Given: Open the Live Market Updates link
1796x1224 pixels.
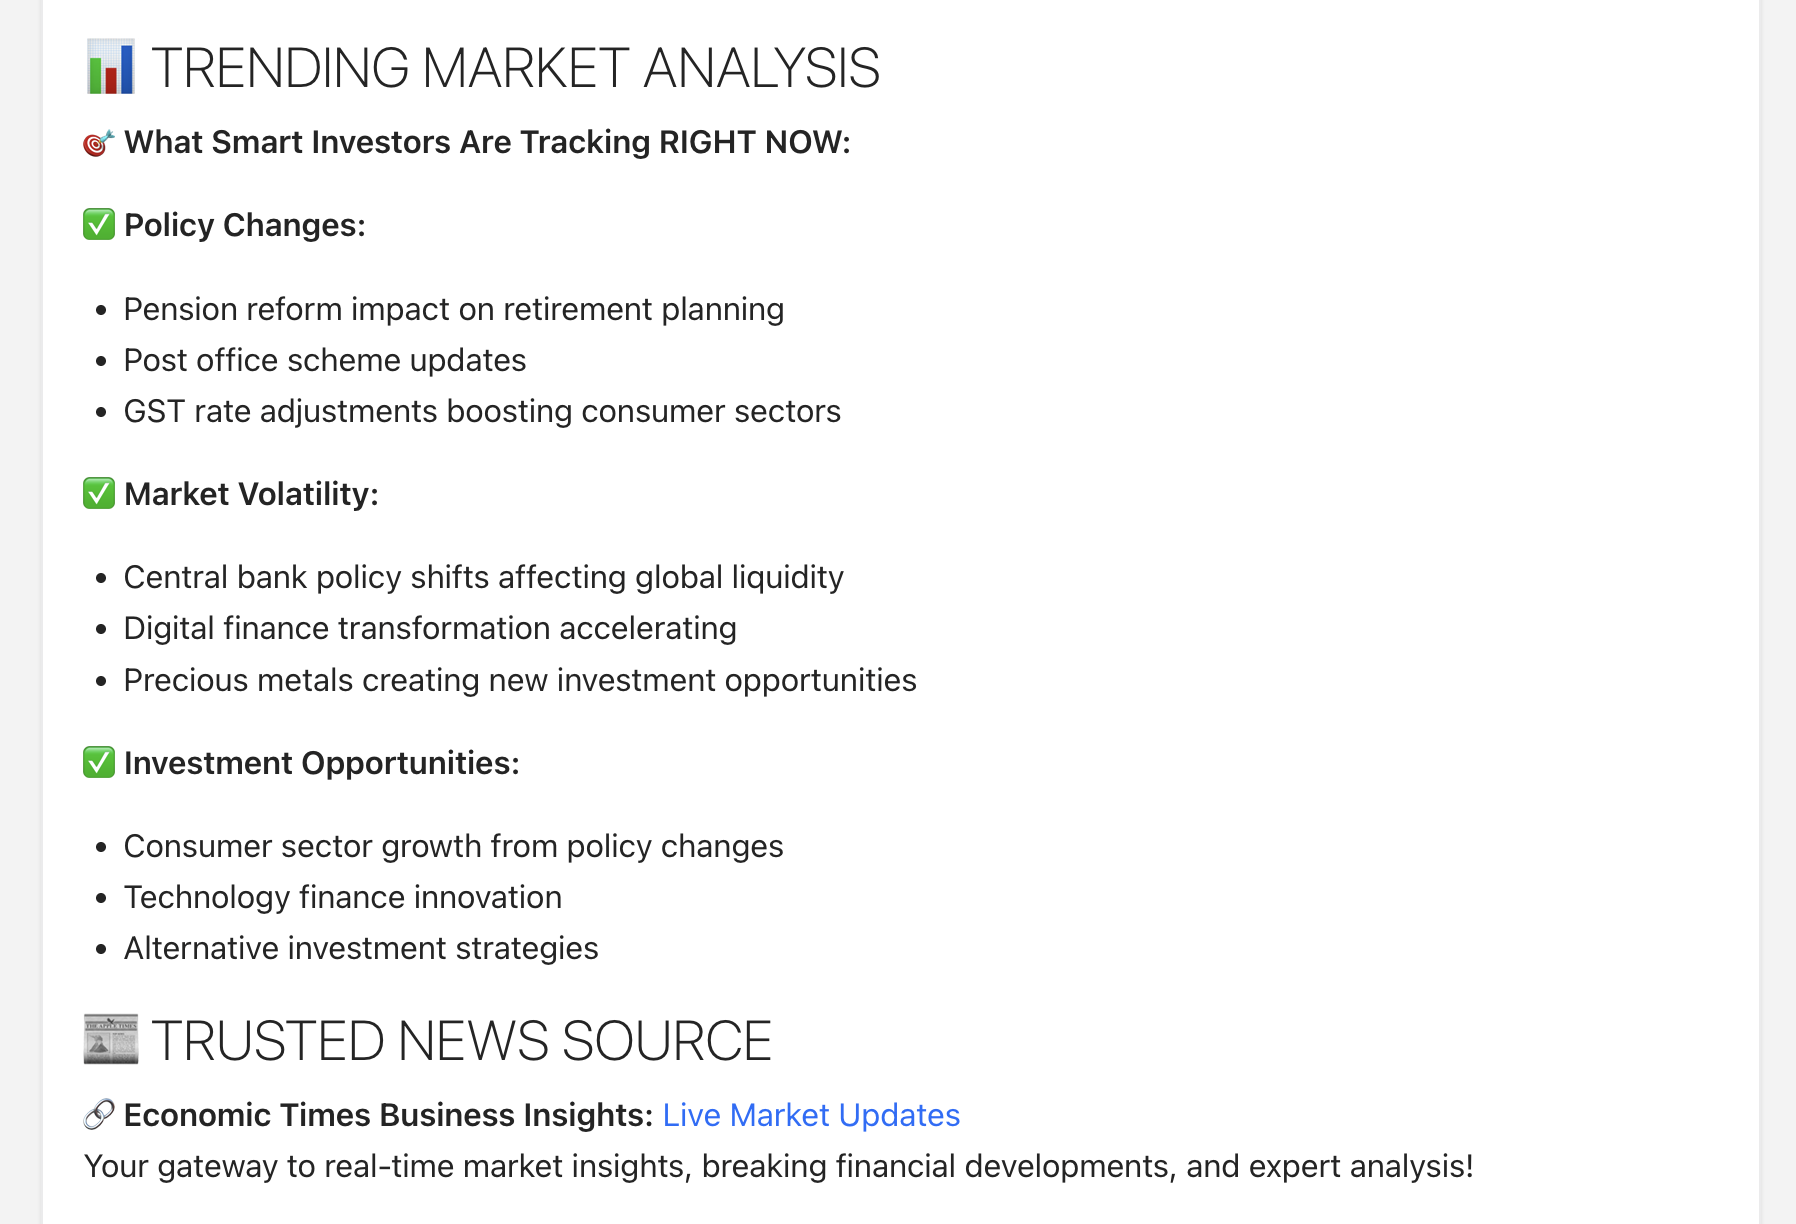Looking at the screenshot, I should [811, 1115].
